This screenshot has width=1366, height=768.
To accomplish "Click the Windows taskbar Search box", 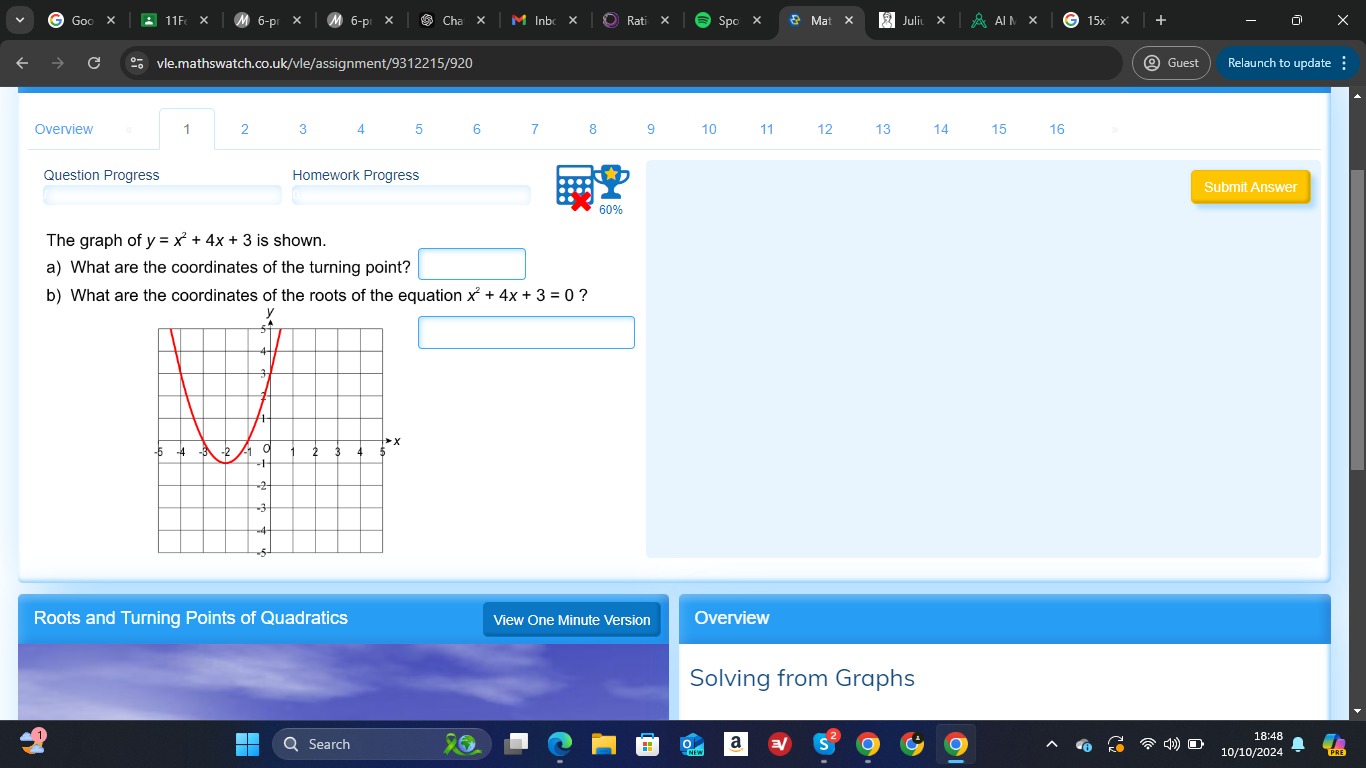I will point(382,744).
